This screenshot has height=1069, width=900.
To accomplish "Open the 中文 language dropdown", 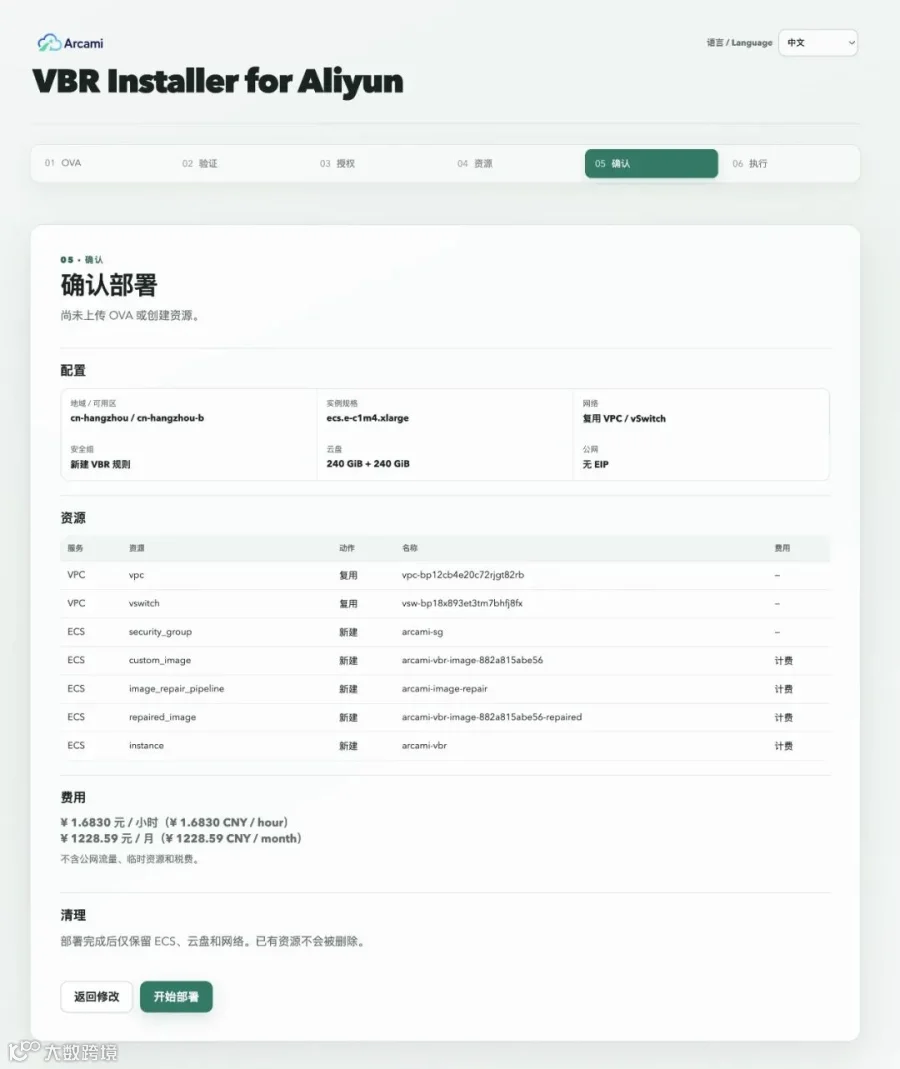I will 818,42.
